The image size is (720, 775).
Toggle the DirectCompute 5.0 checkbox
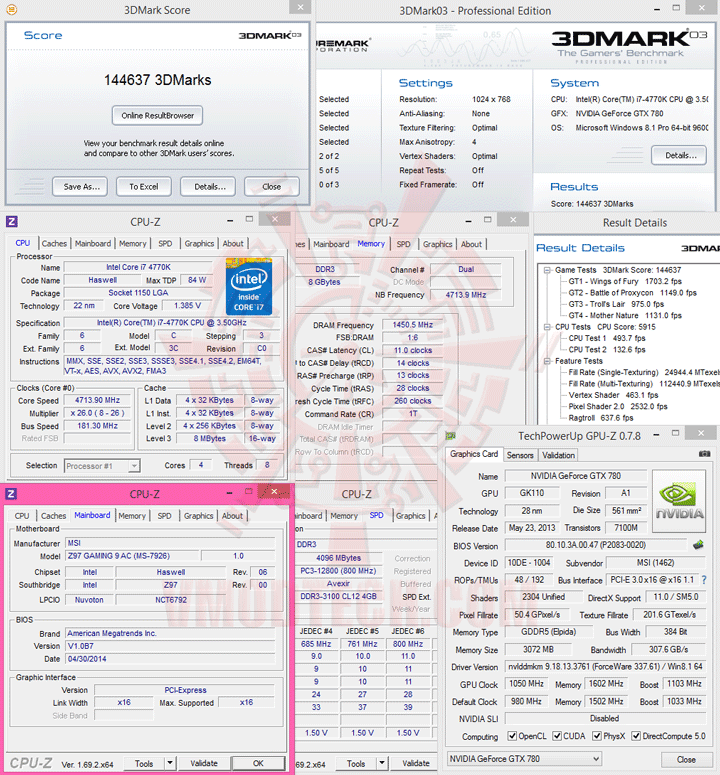636,736
